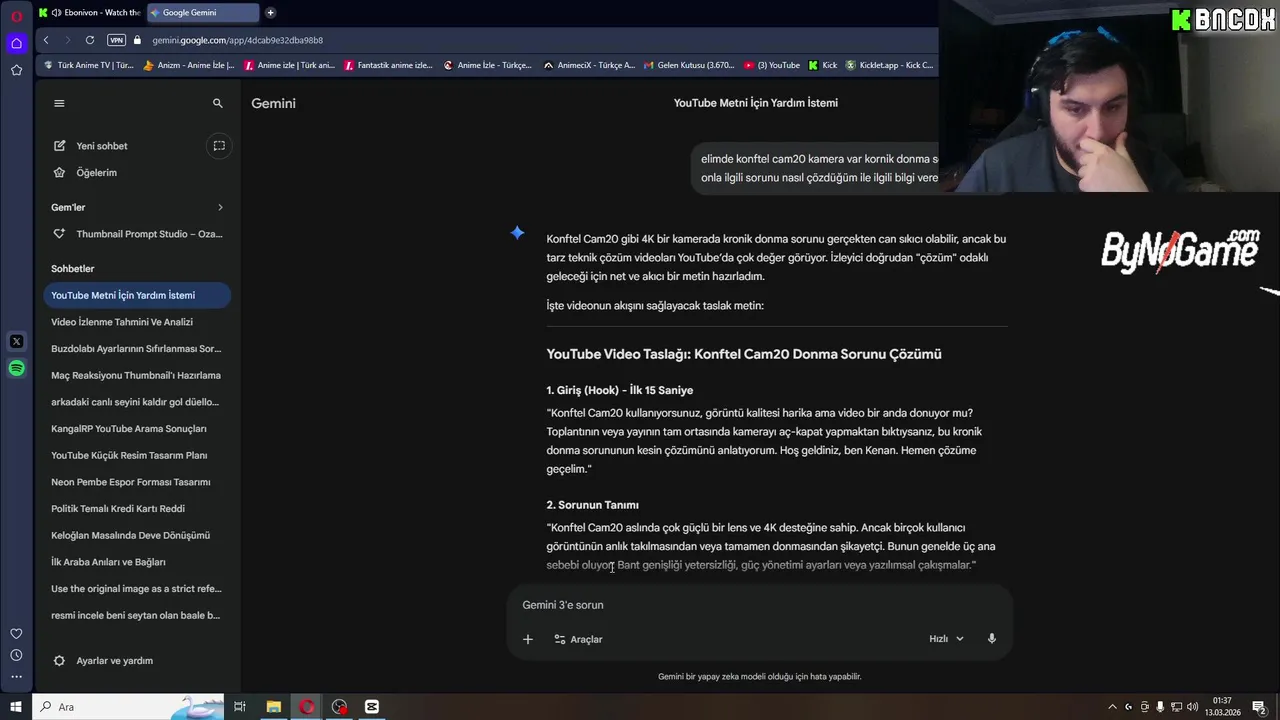
Task: Toggle the VPN badge in address bar
Action: coord(116,40)
